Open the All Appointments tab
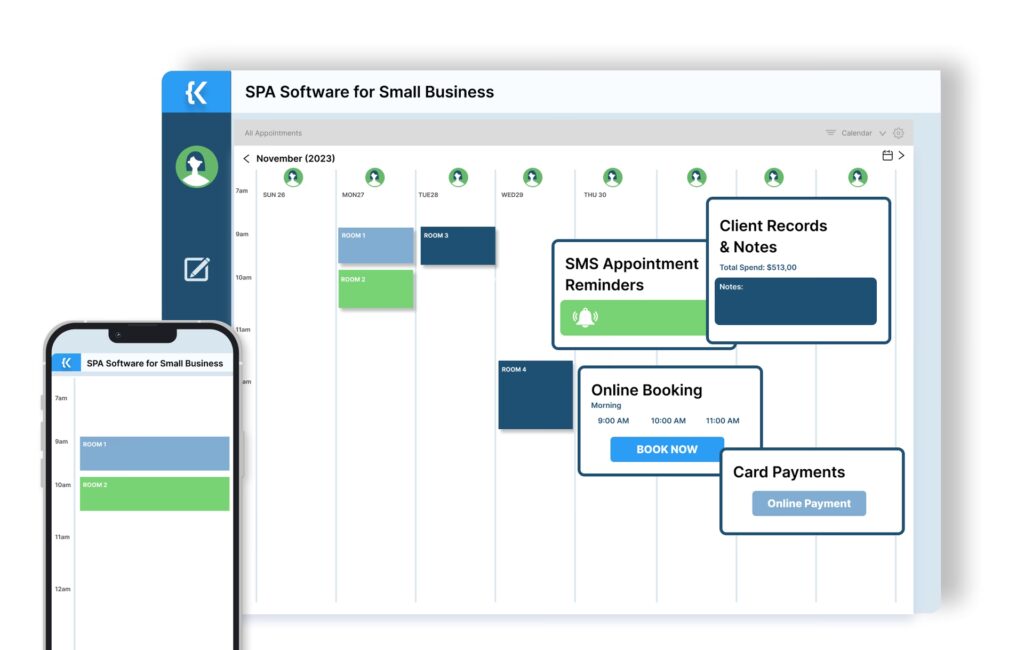Screen dimensions: 1024x650 click(x=273, y=133)
